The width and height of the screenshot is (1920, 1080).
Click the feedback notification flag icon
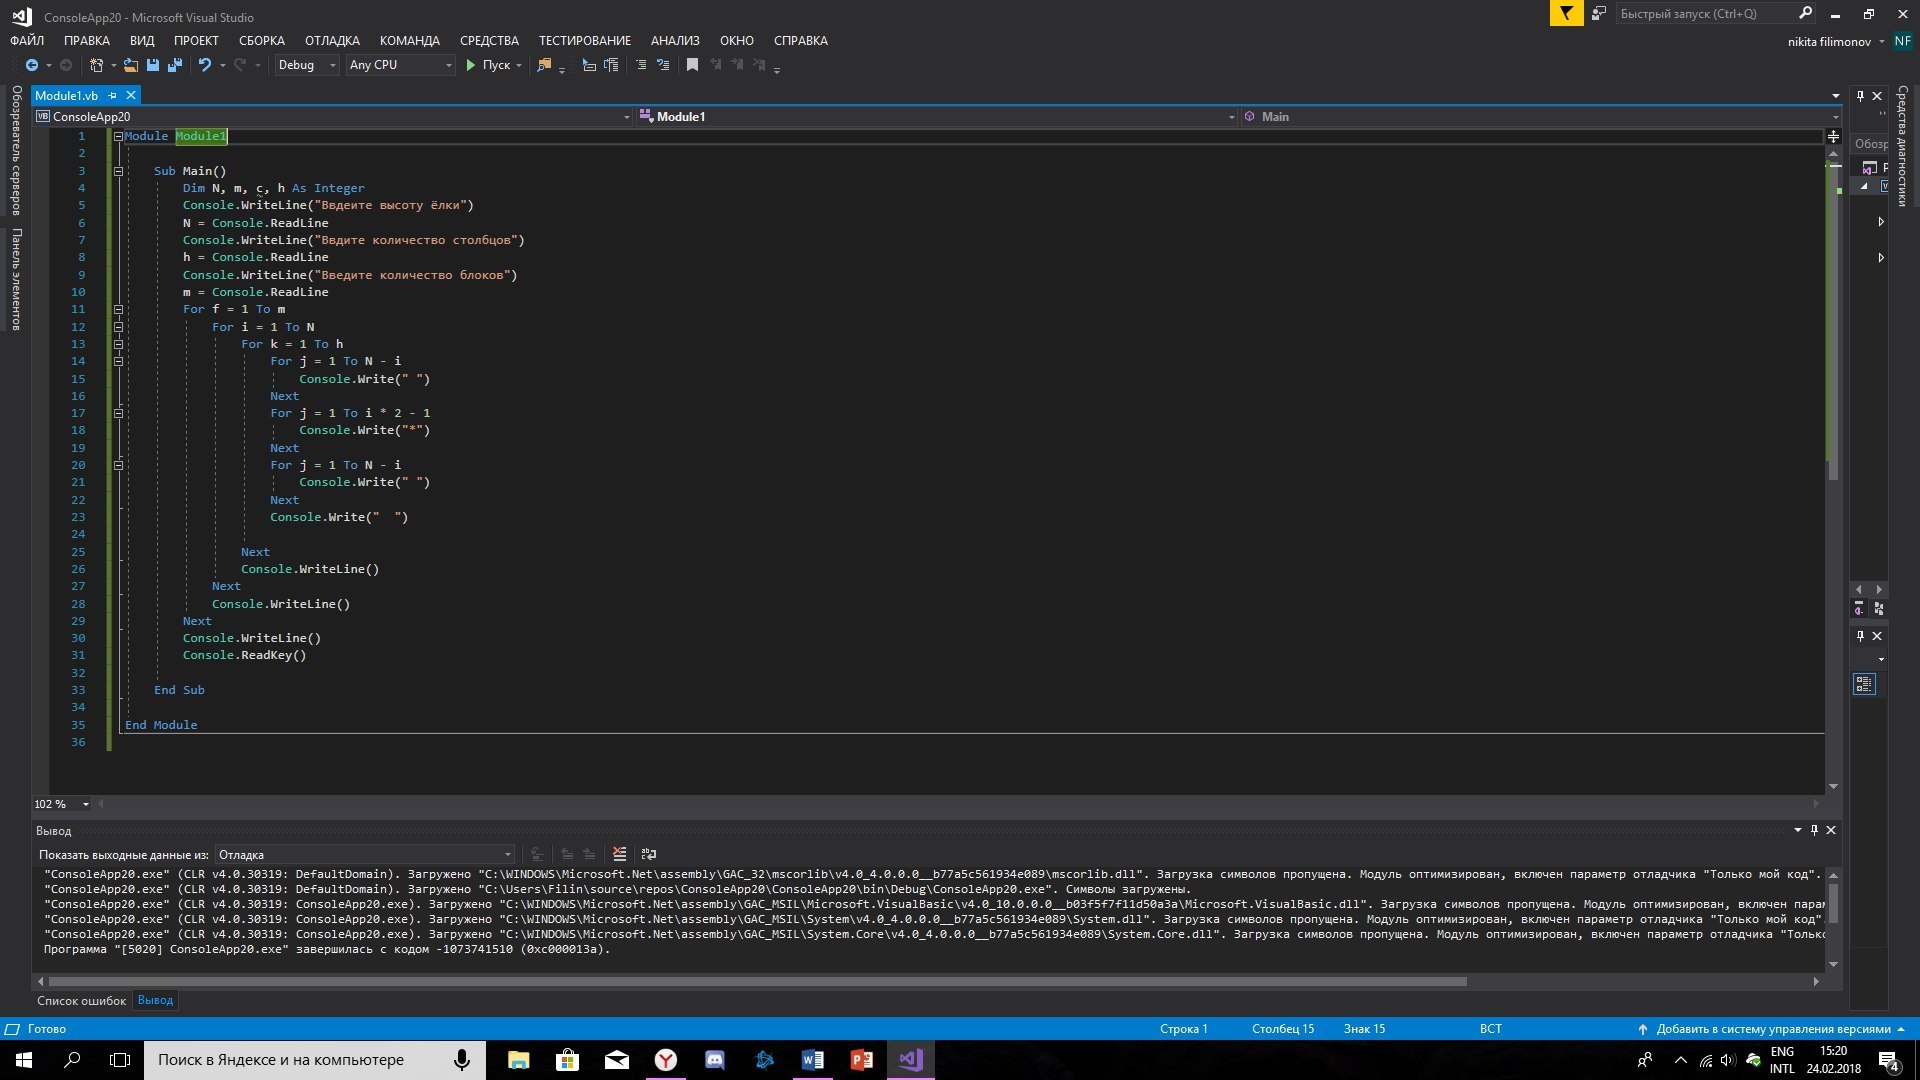(x=1566, y=14)
